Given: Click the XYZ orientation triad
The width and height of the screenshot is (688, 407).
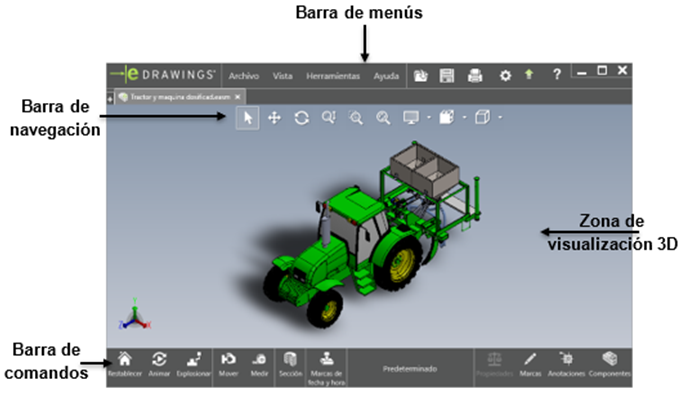Looking at the screenshot, I should [135, 315].
